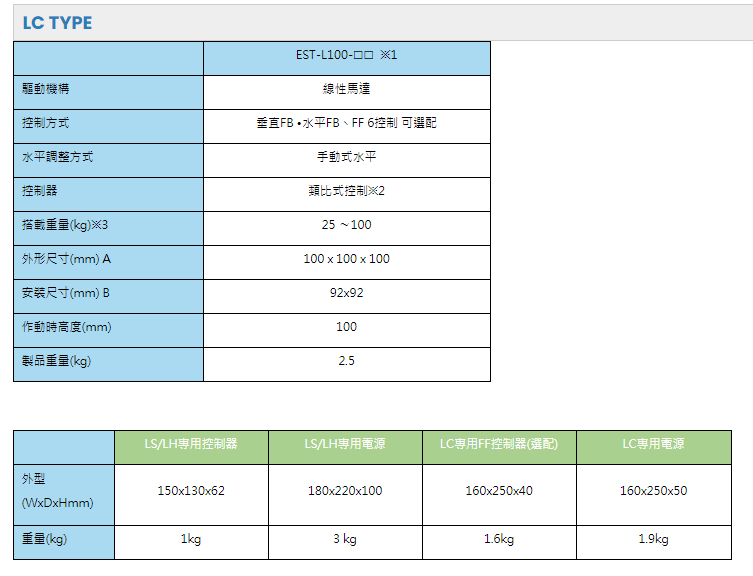Viewport: 753px width, 576px height.
Task: Click the 搭載重量(kg)※3 row label
Action: [x=64, y=226]
